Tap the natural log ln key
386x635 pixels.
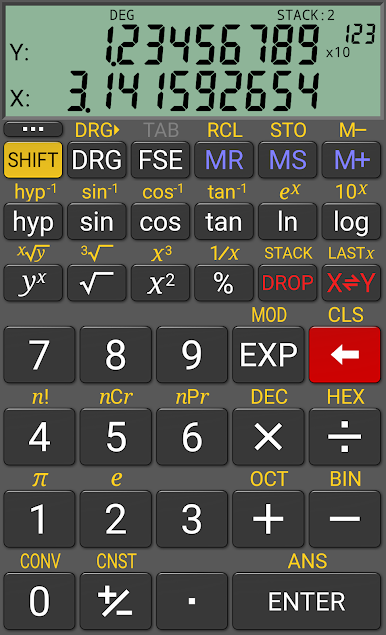click(288, 222)
